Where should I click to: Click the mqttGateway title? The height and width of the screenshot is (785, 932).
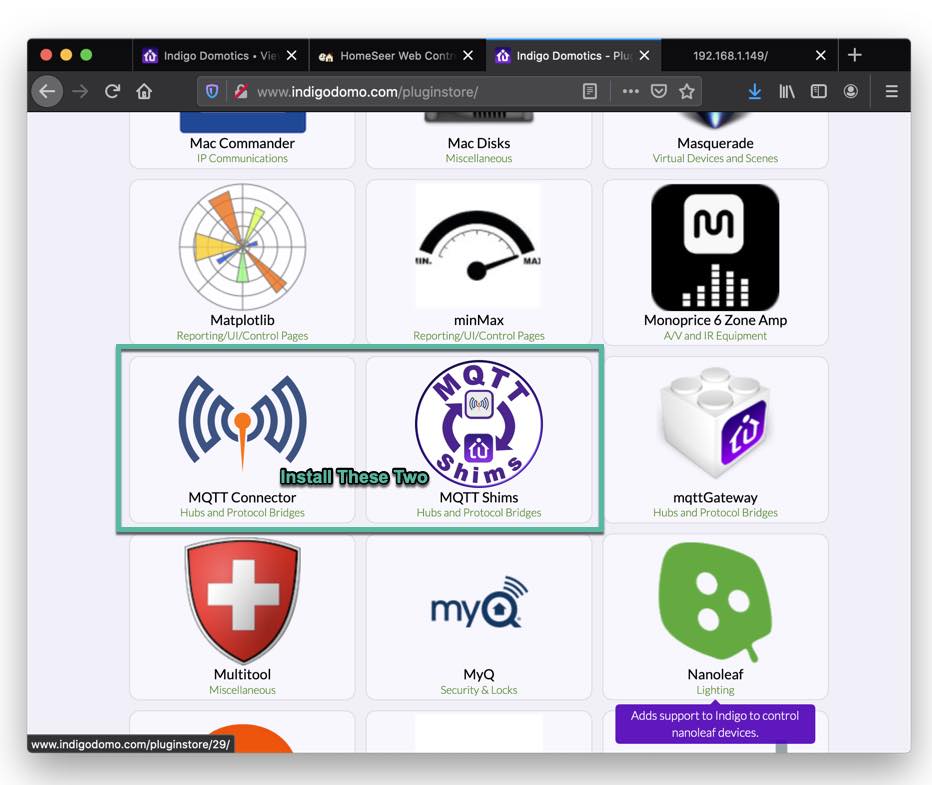click(715, 497)
